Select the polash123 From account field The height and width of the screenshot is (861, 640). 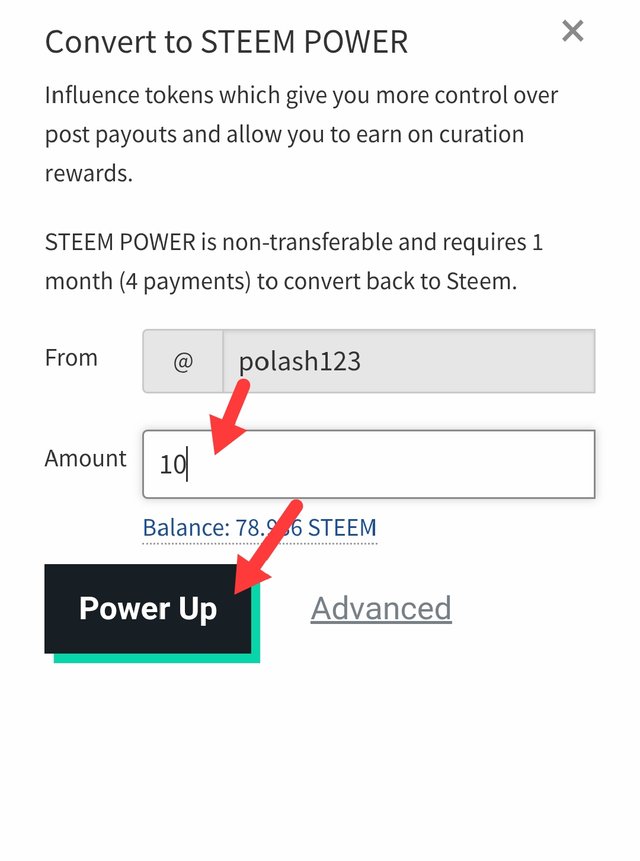(408, 361)
